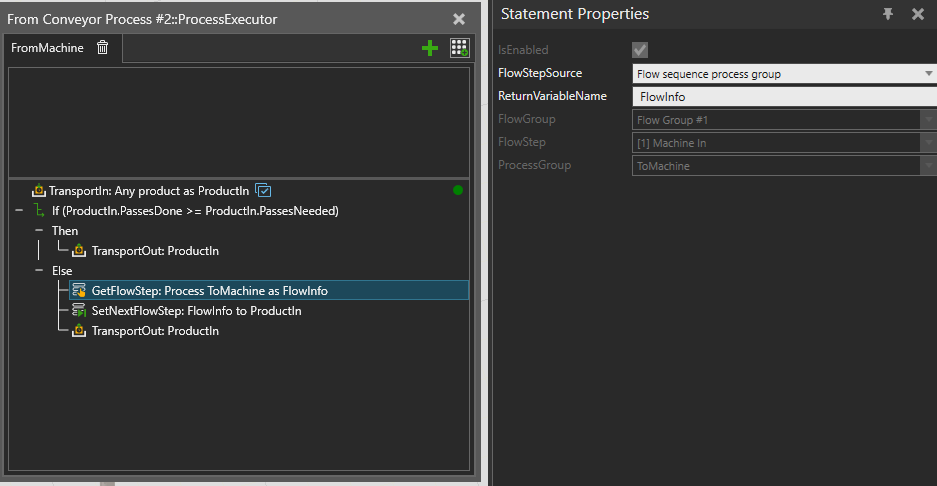Click the green plus add button
Viewport: 937px width, 486px height.
(430, 47)
